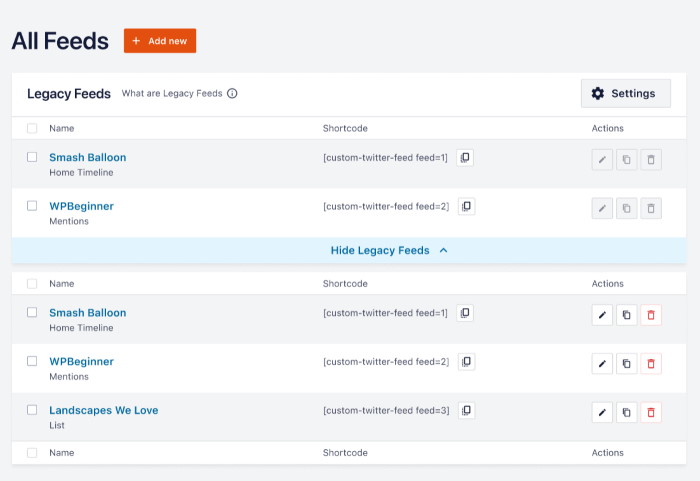Tick the Landscapes We Love checkbox

tap(32, 410)
